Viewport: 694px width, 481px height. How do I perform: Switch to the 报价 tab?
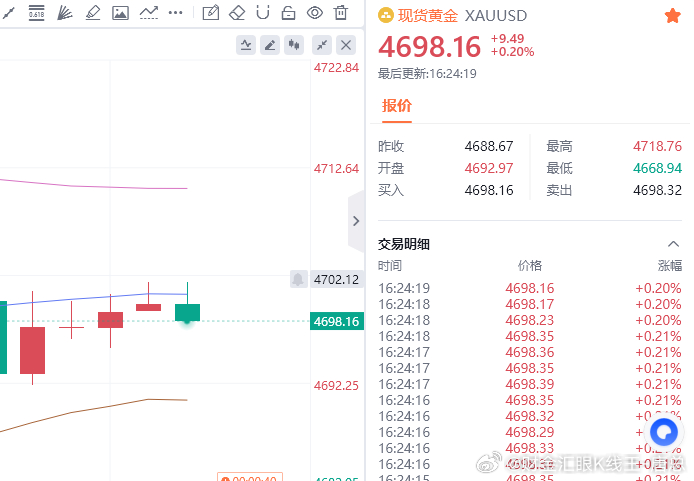(x=397, y=106)
